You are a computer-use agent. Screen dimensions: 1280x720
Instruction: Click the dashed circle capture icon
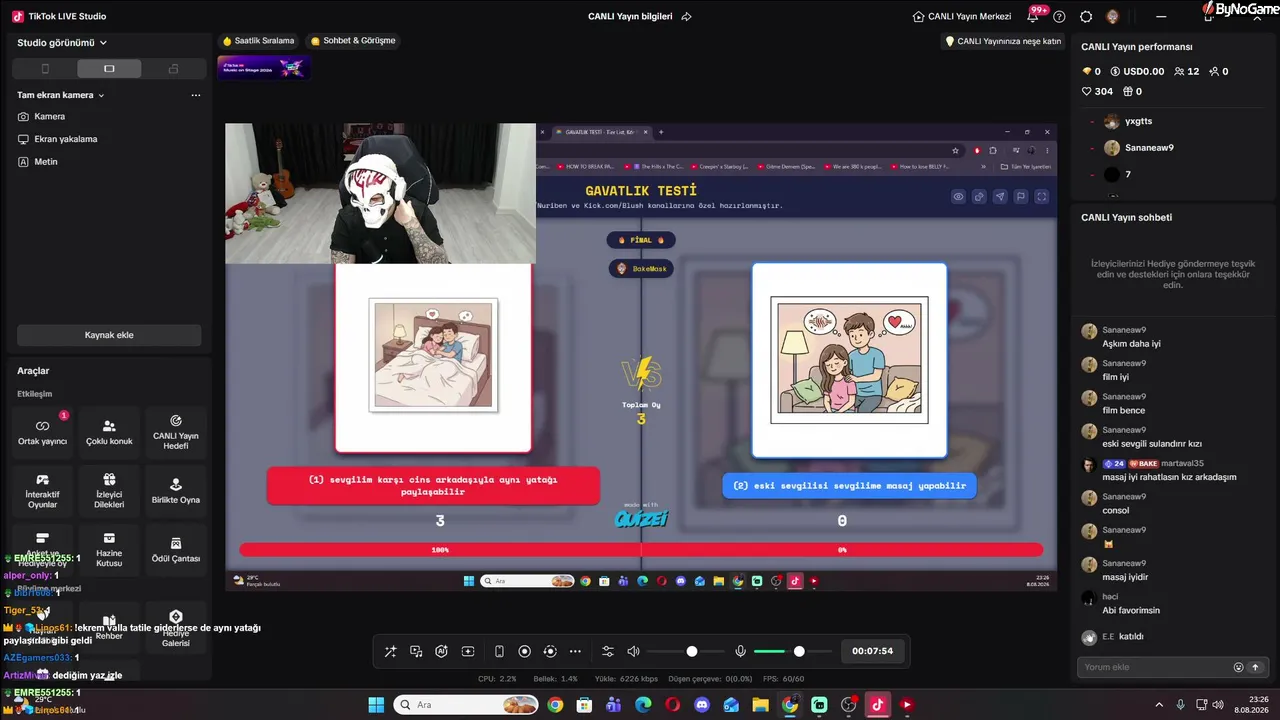coord(549,651)
